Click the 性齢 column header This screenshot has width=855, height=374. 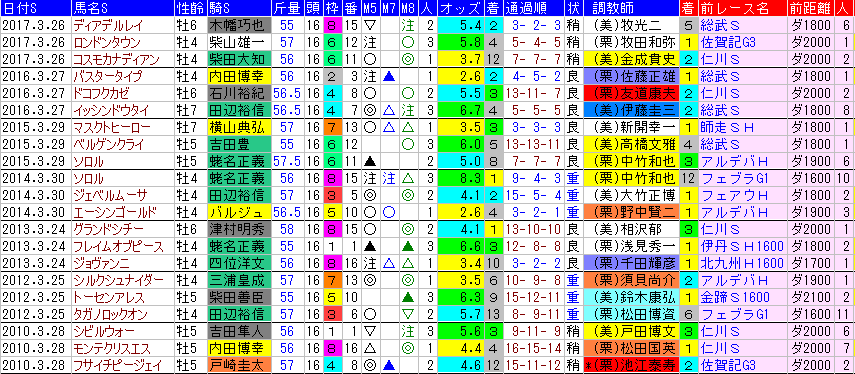pyautogui.click(x=190, y=9)
